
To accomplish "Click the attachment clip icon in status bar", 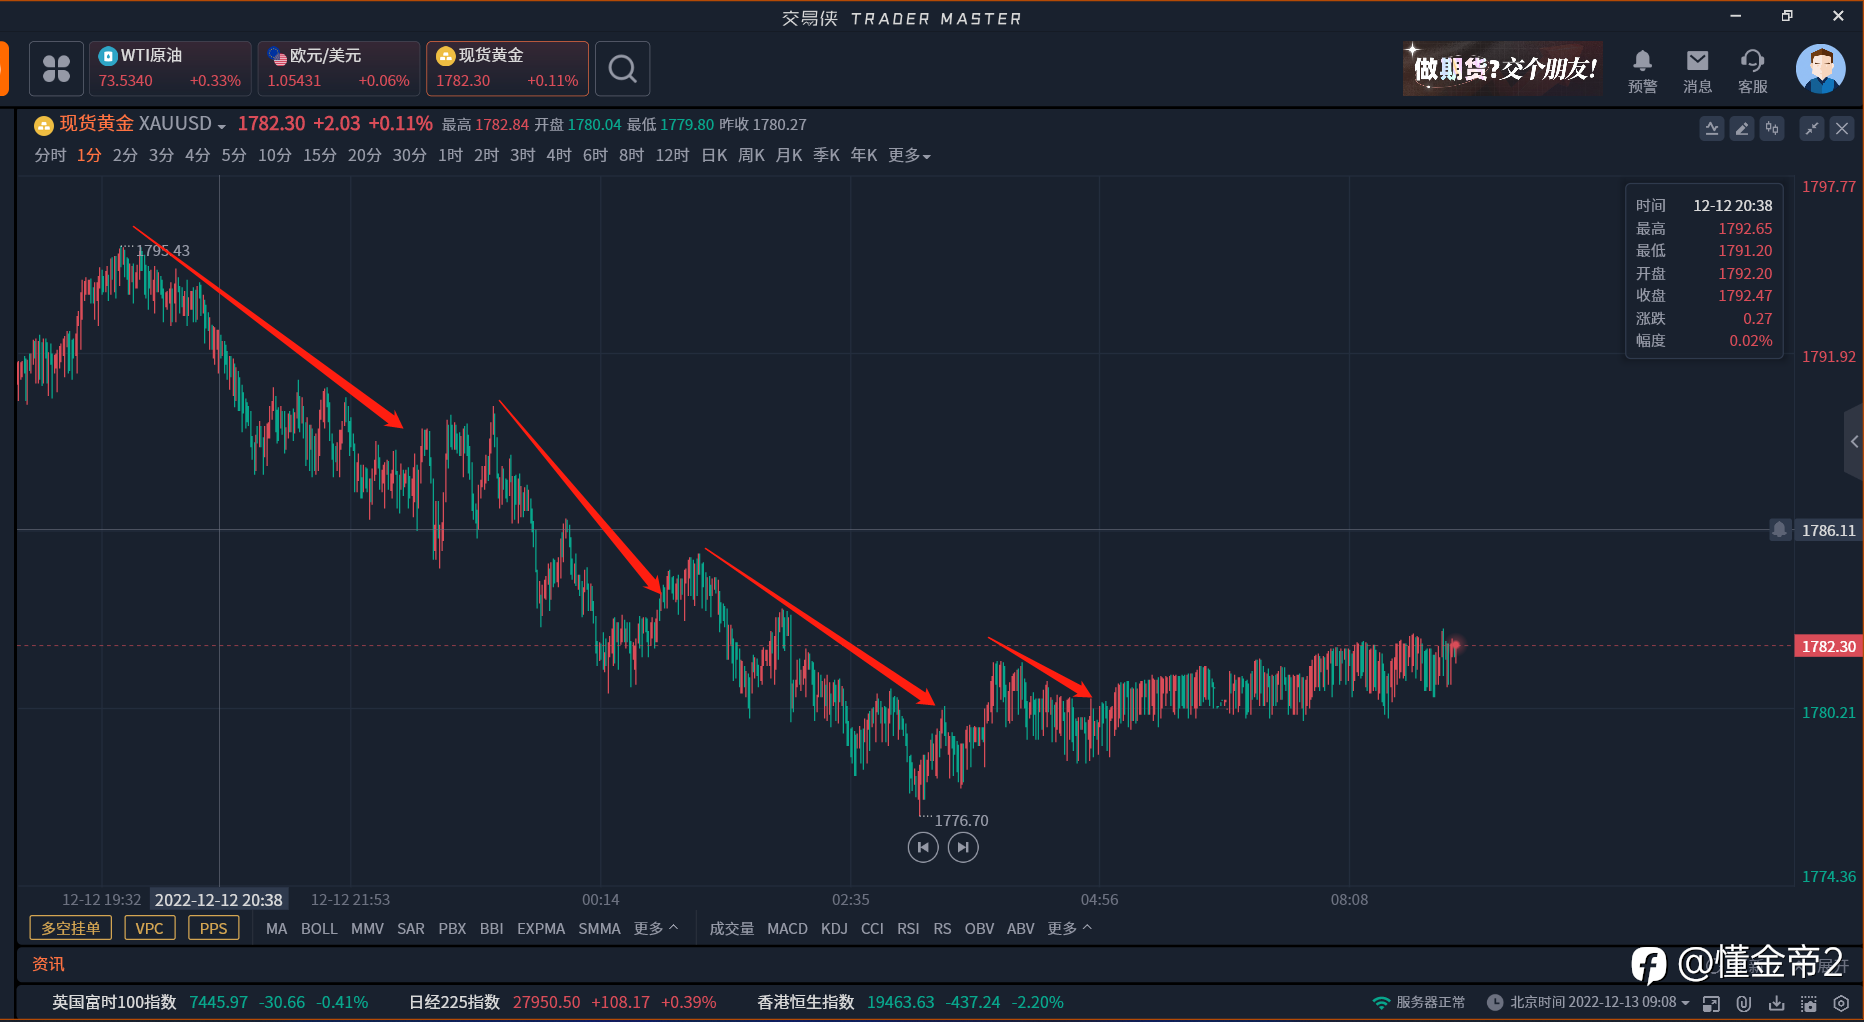I will tap(1743, 1003).
